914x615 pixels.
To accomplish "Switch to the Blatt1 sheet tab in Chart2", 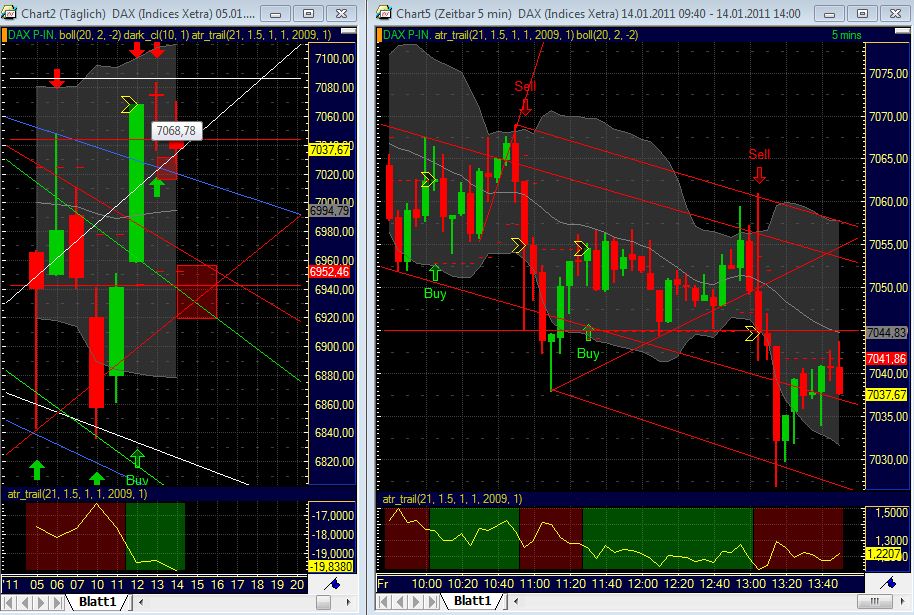I will click(100, 603).
